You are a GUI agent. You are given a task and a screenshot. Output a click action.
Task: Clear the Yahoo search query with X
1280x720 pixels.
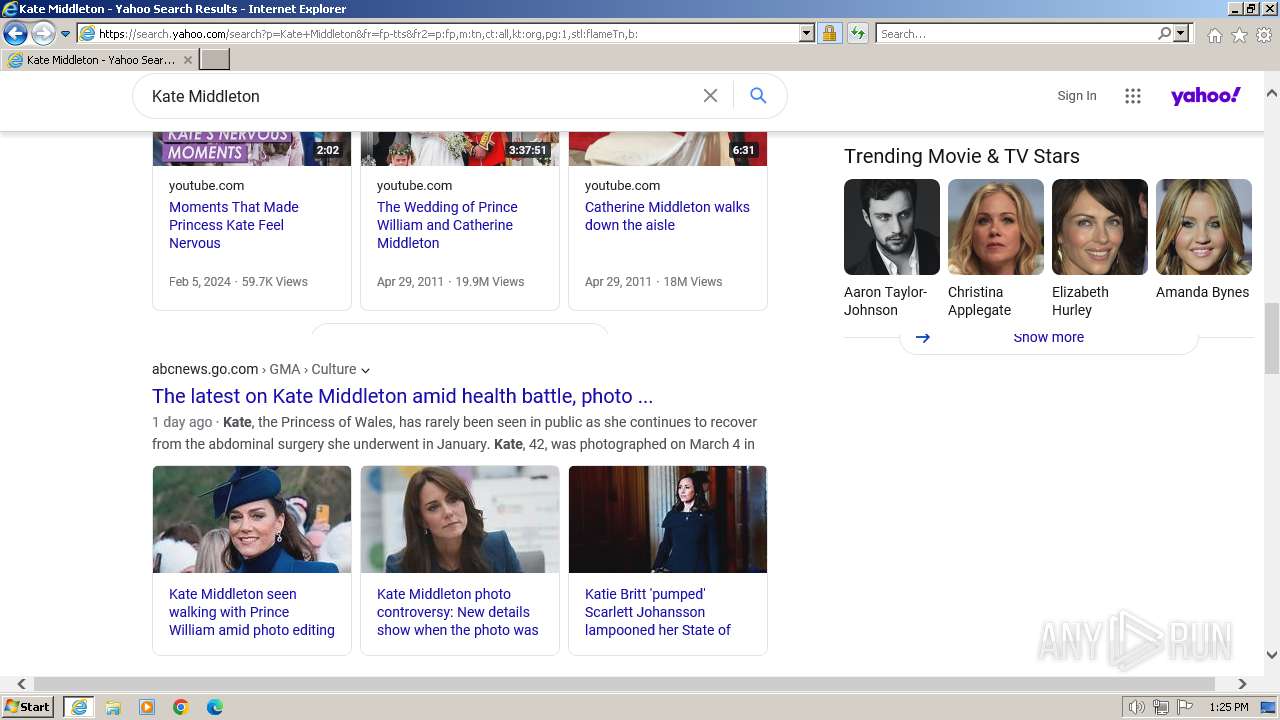(x=710, y=96)
